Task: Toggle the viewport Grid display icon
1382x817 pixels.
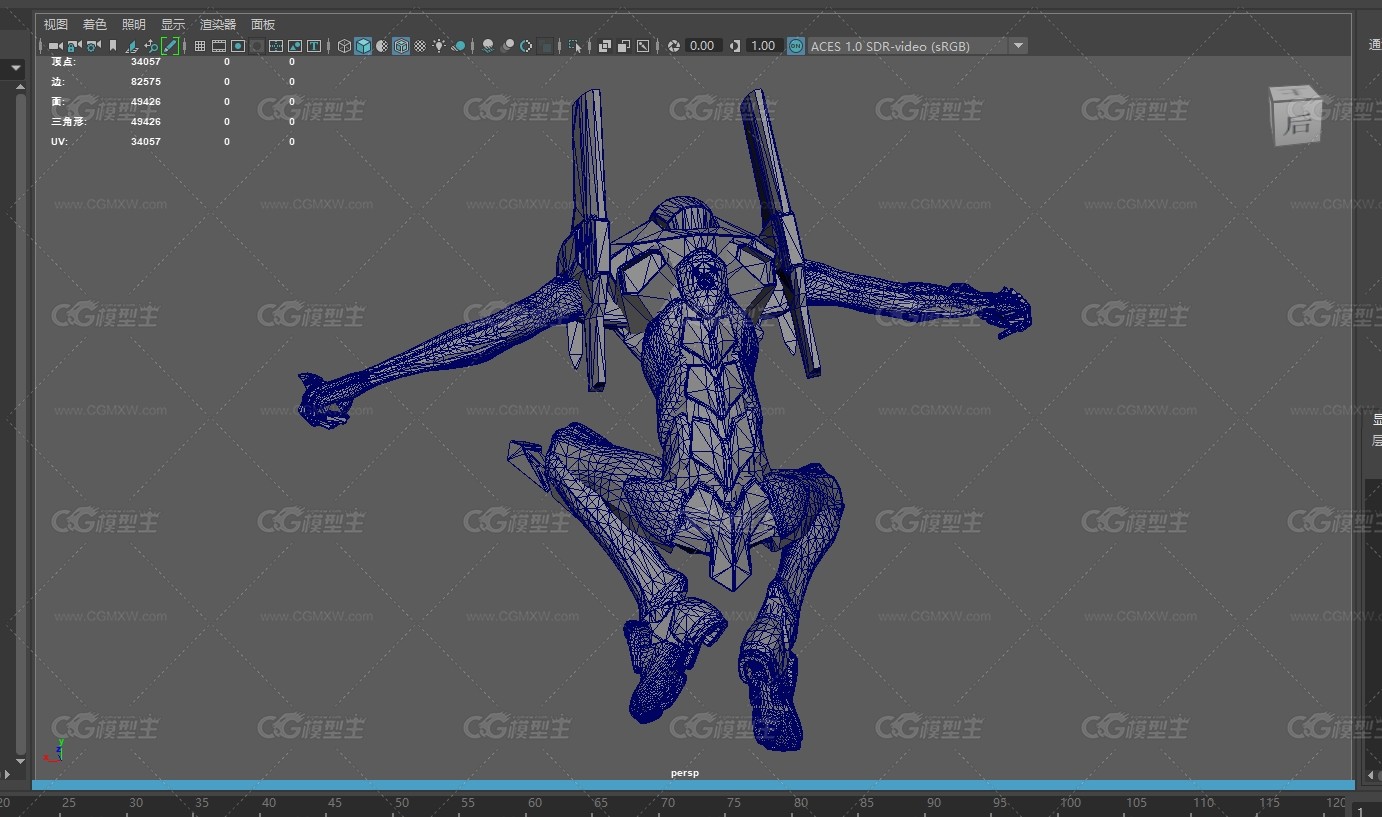Action: tap(200, 46)
